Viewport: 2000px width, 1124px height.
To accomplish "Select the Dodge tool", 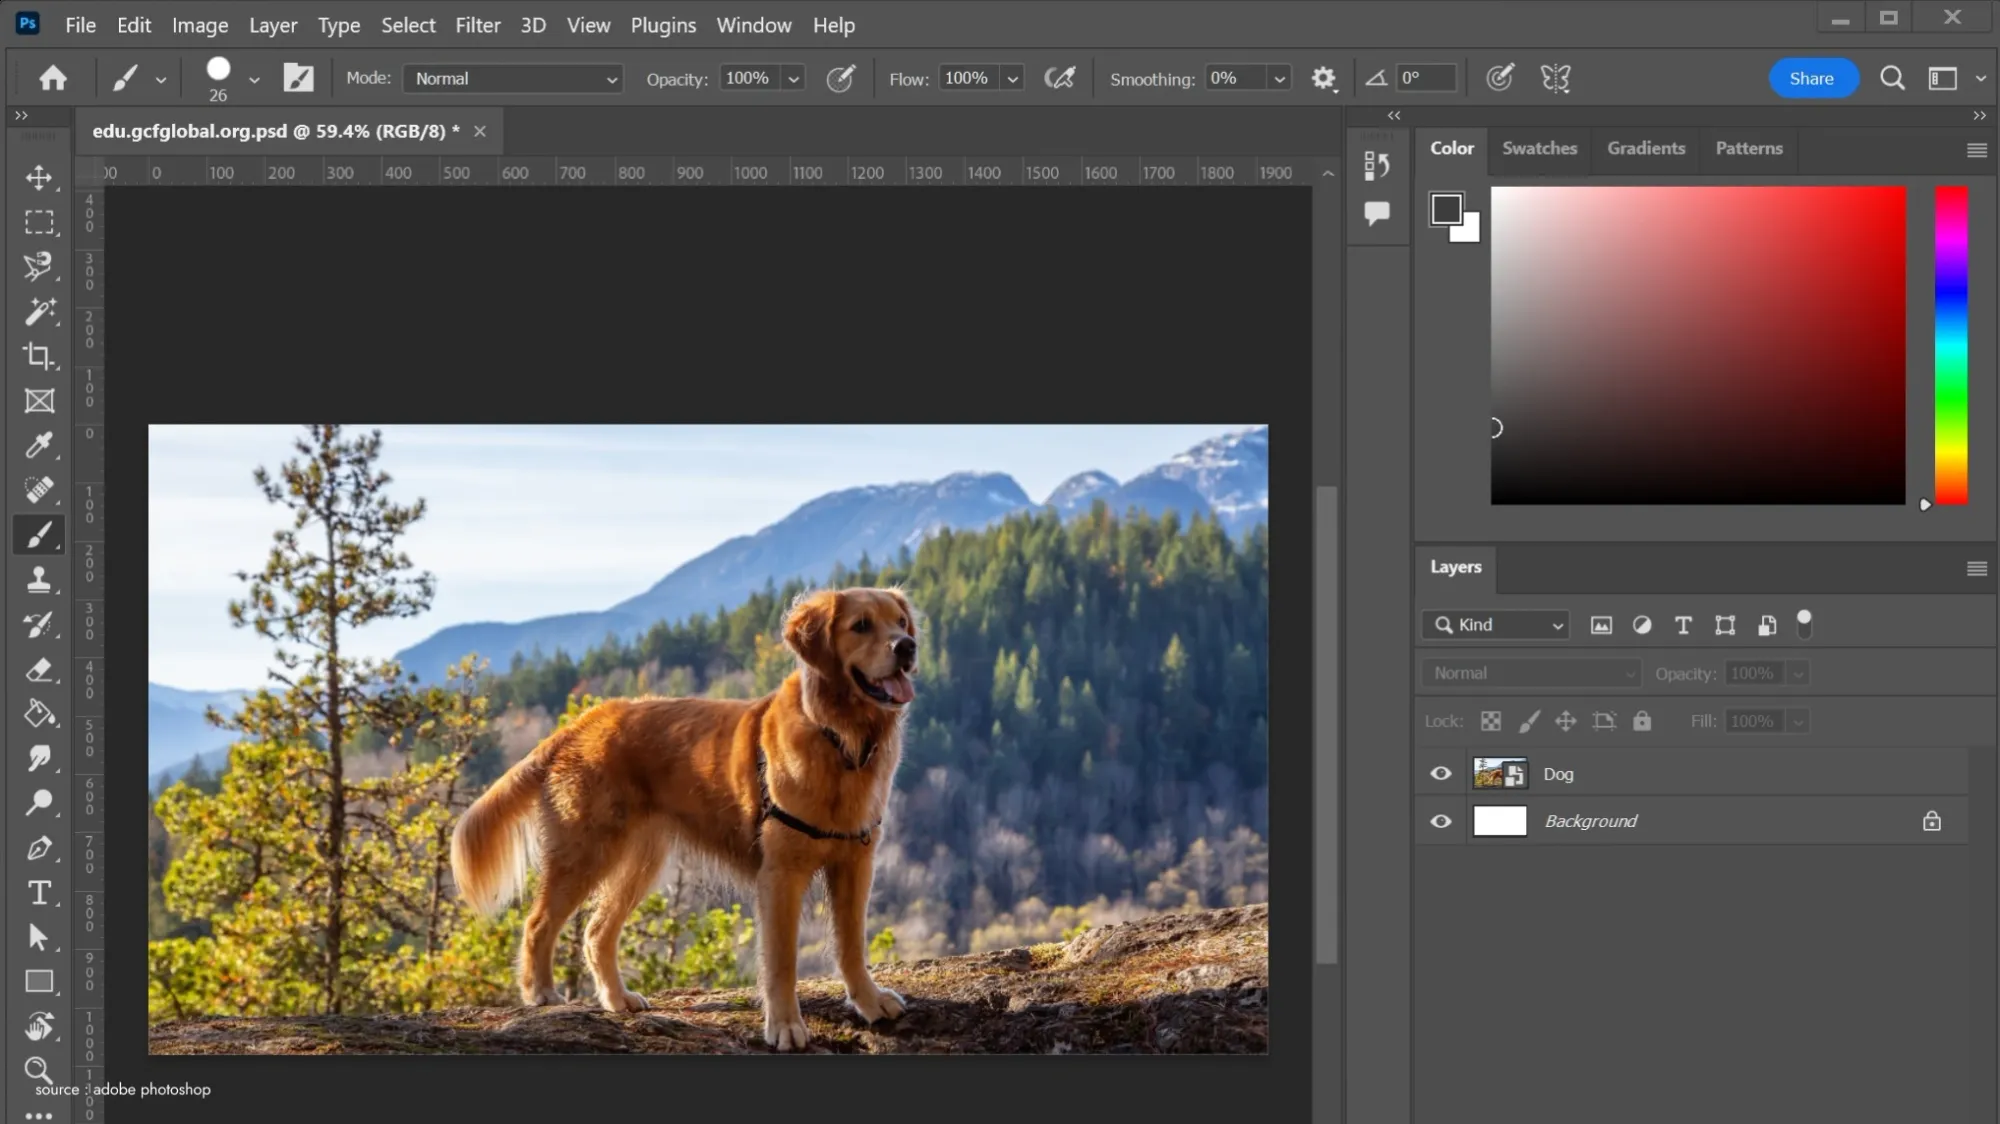I will [39, 803].
